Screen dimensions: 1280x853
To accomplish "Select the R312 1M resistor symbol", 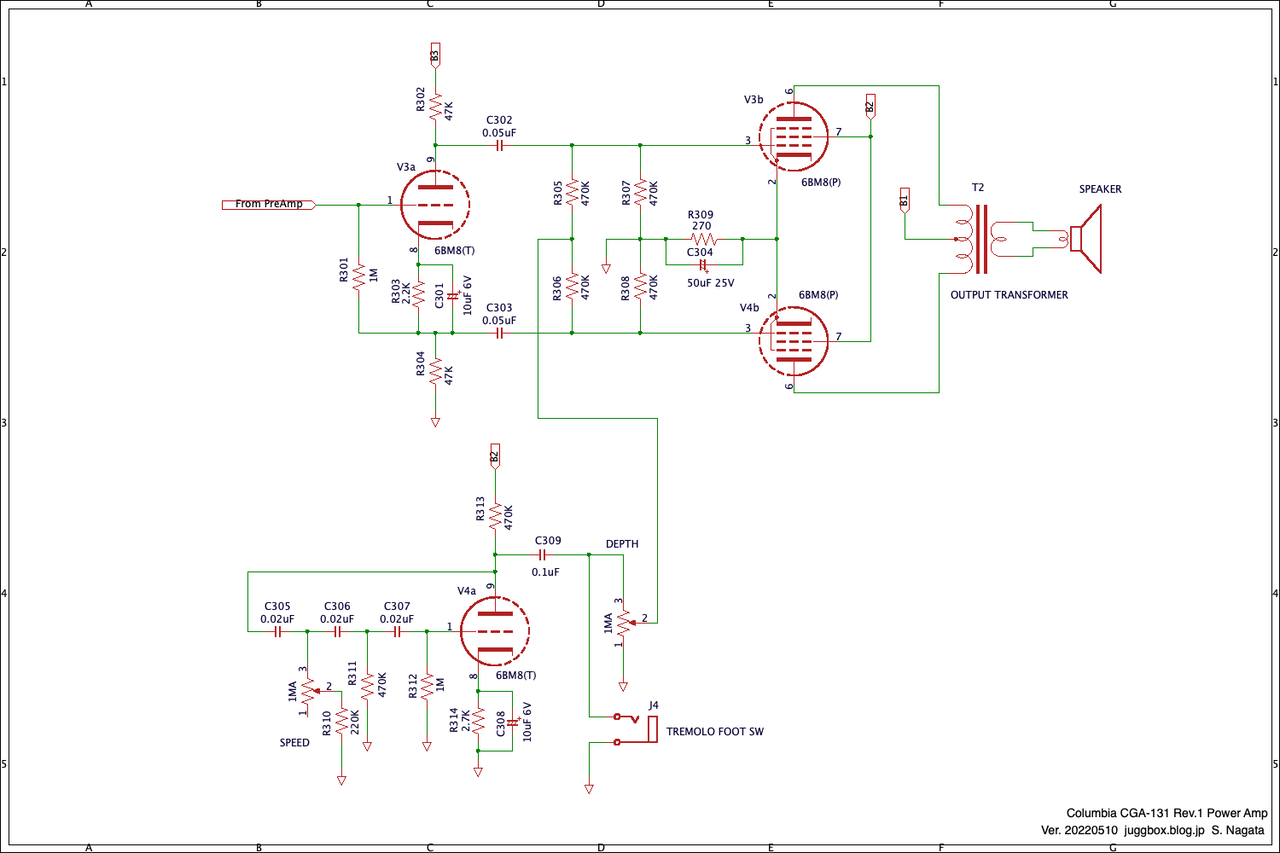I will [427, 687].
